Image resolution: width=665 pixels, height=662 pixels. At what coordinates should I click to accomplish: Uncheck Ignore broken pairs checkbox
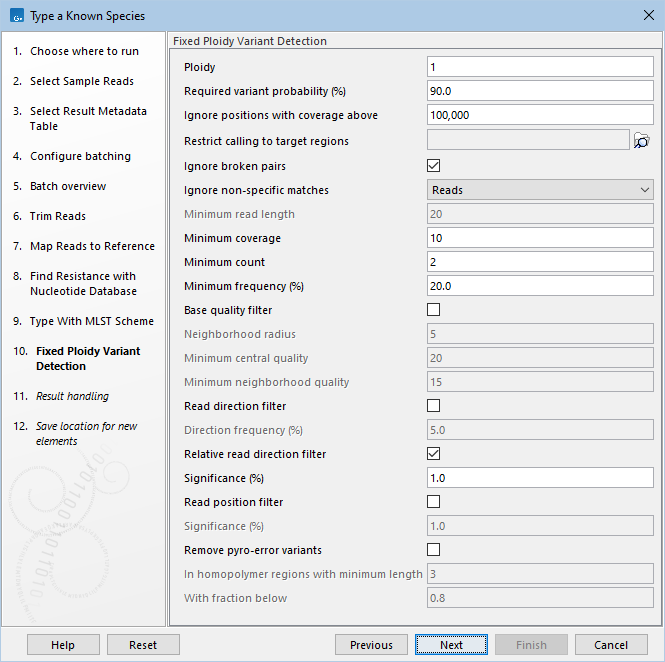point(433,166)
